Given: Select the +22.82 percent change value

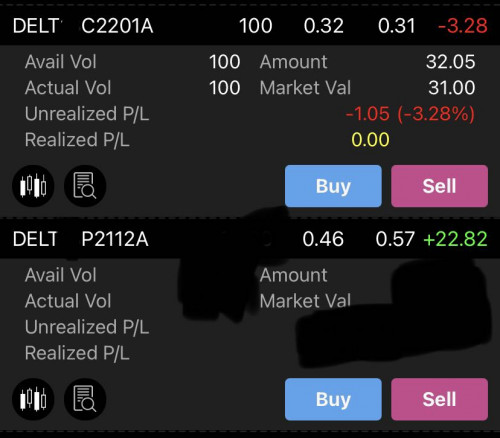Looking at the screenshot, I should (x=455, y=239).
